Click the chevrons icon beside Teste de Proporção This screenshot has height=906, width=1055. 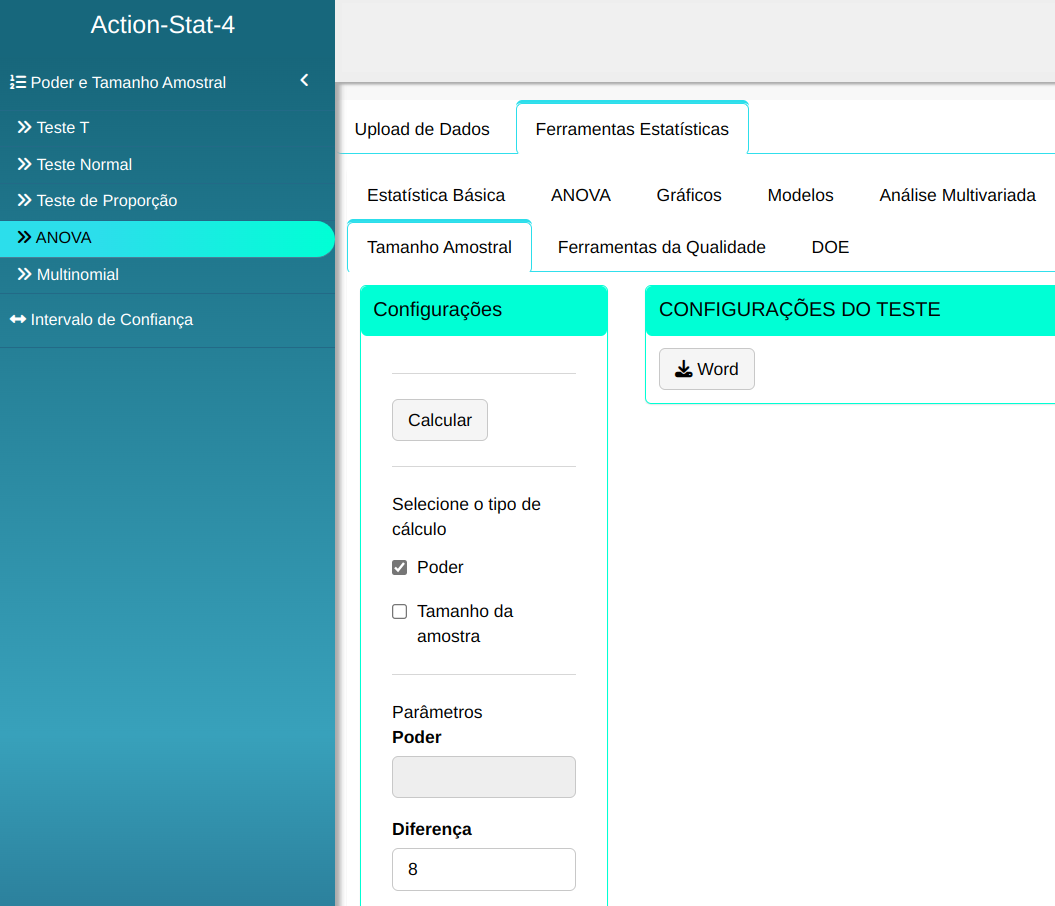[25, 201]
